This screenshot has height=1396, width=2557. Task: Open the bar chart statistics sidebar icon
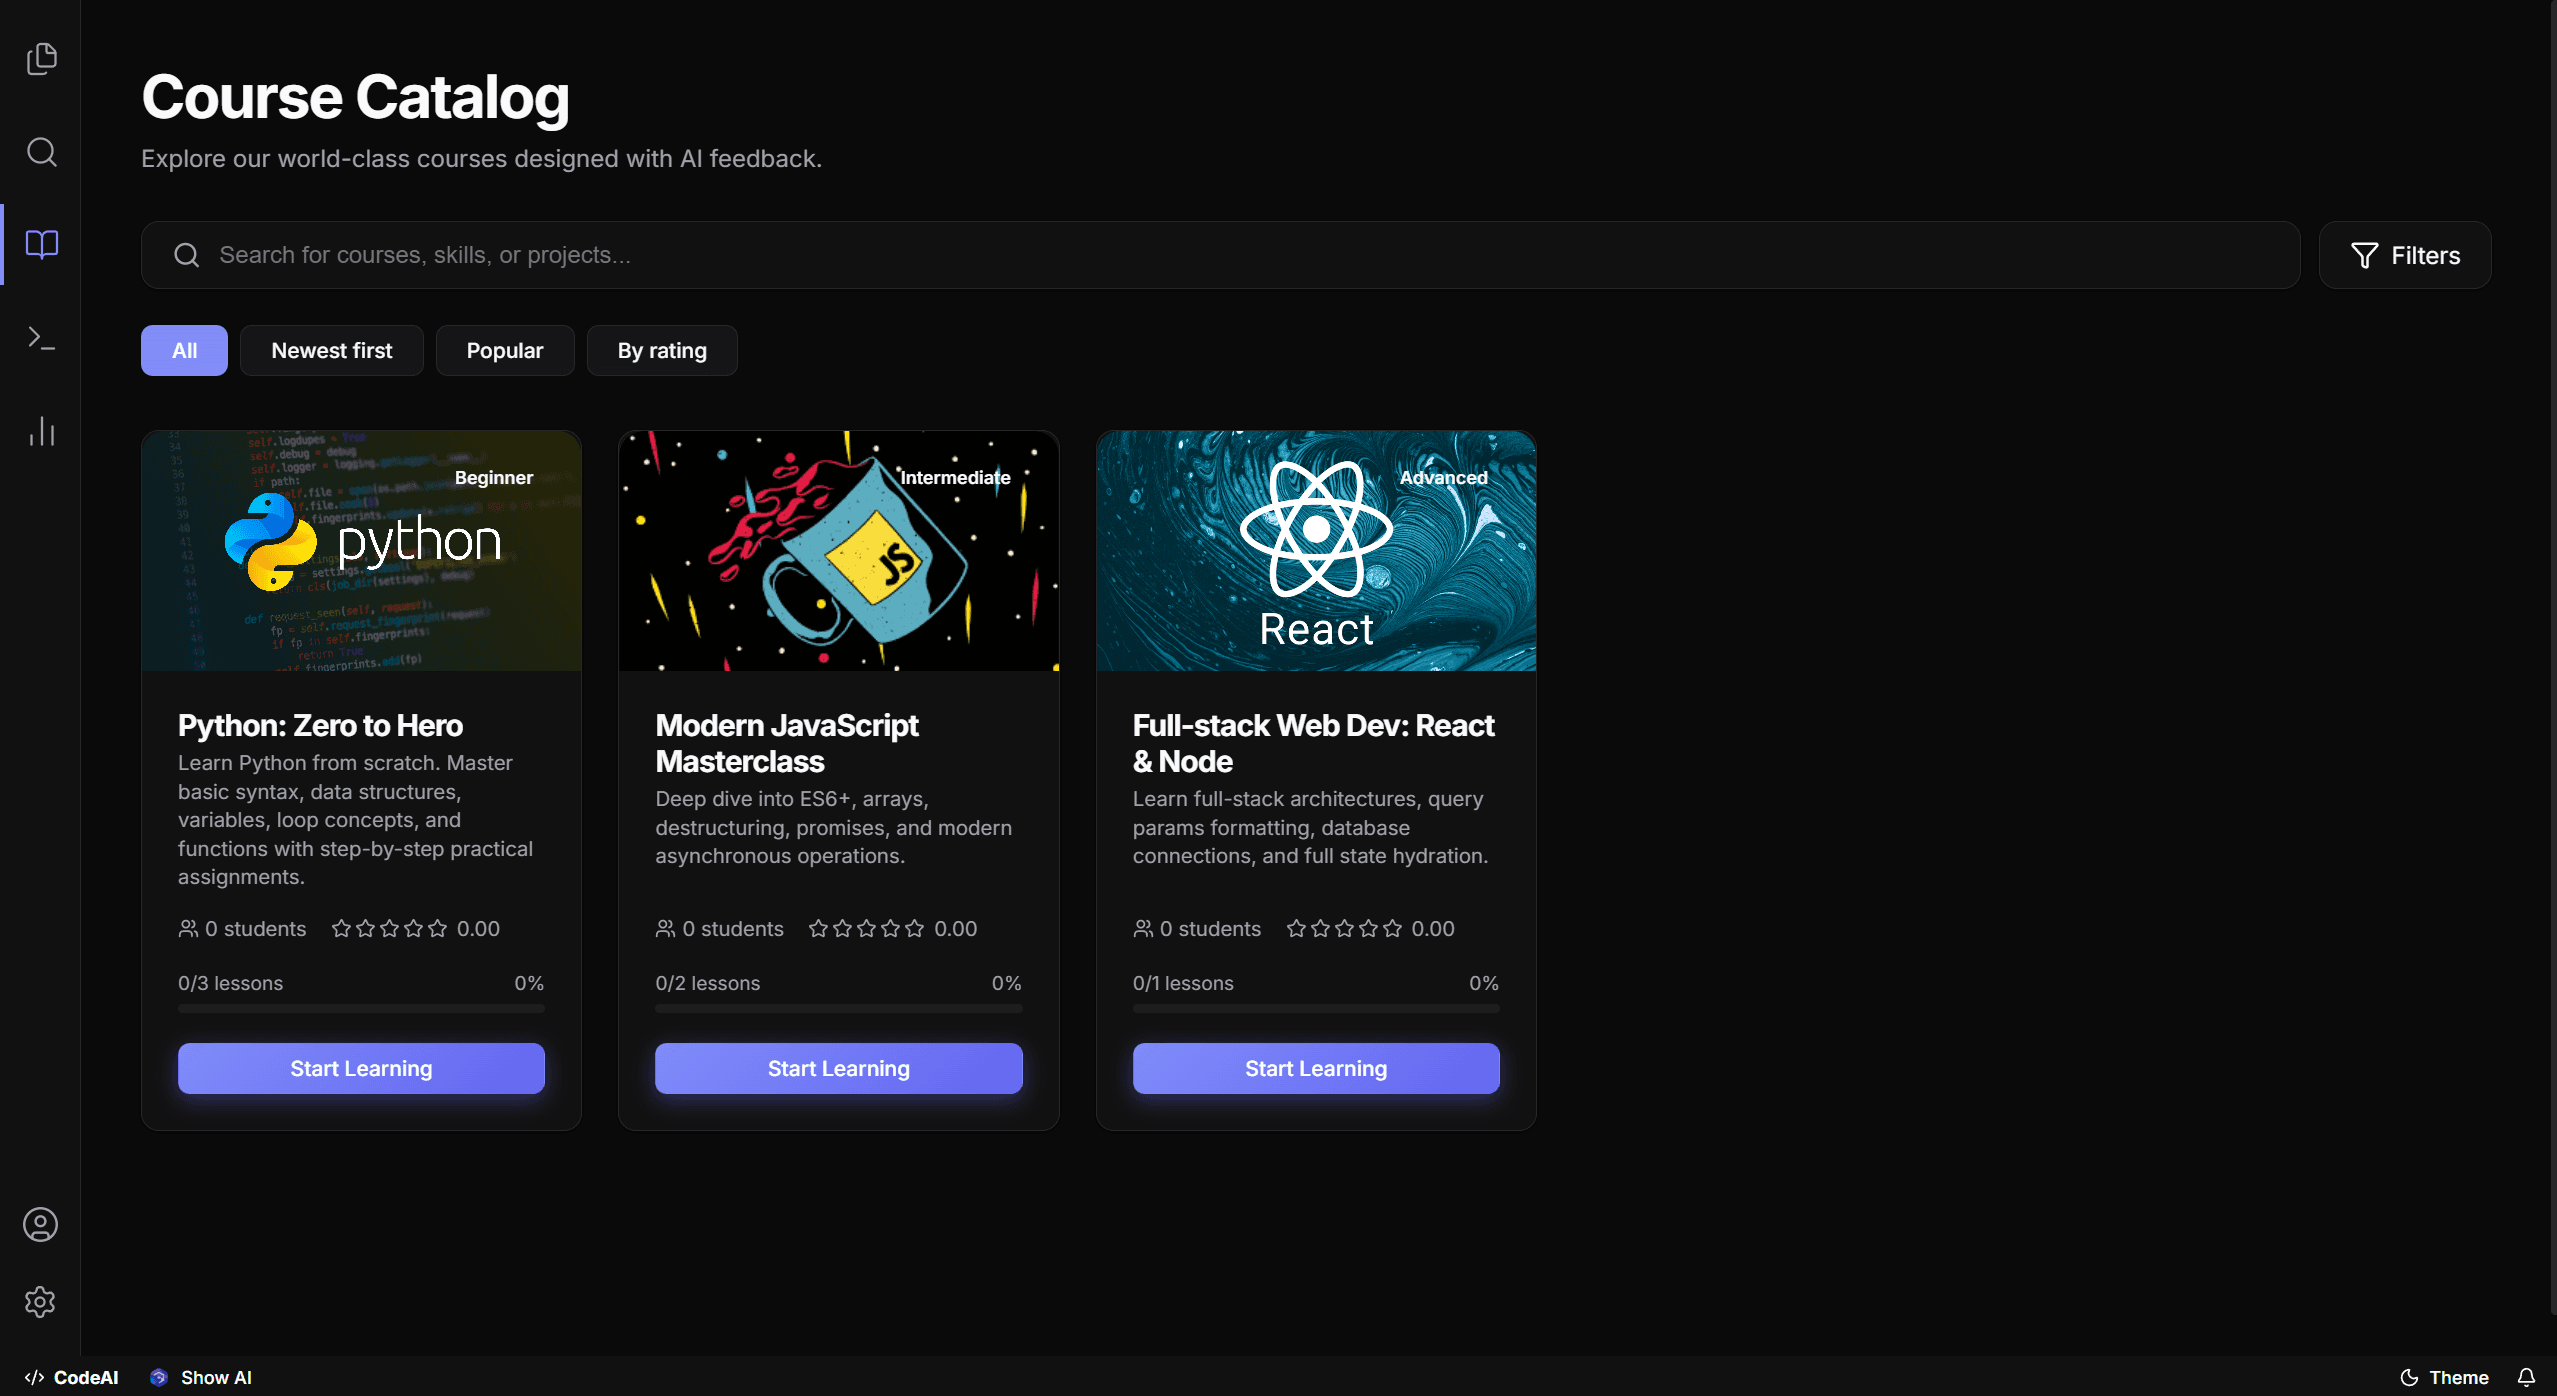[41, 431]
